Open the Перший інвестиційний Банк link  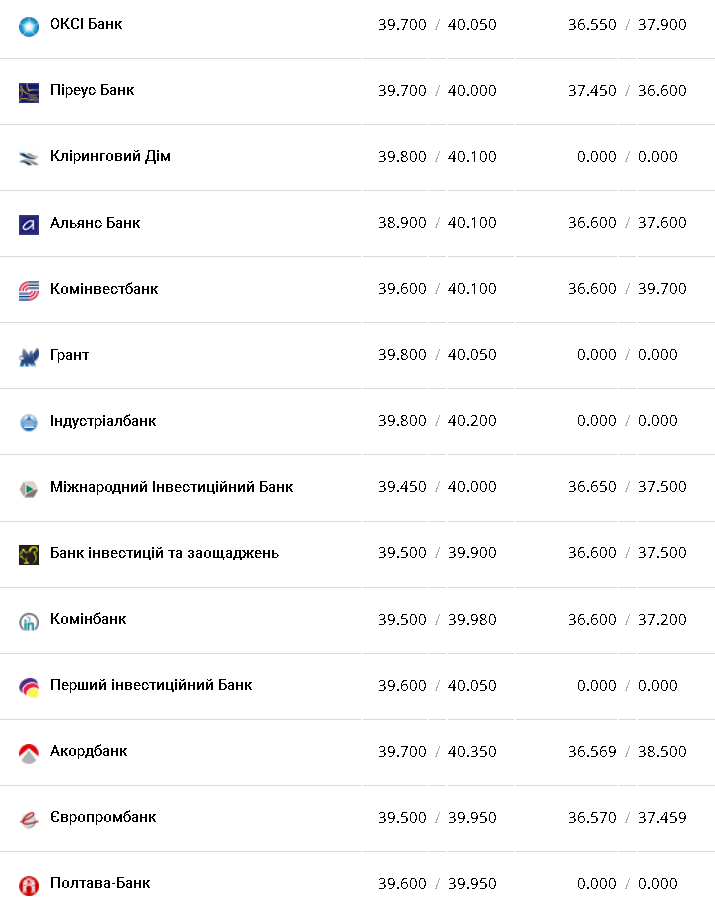click(x=151, y=685)
